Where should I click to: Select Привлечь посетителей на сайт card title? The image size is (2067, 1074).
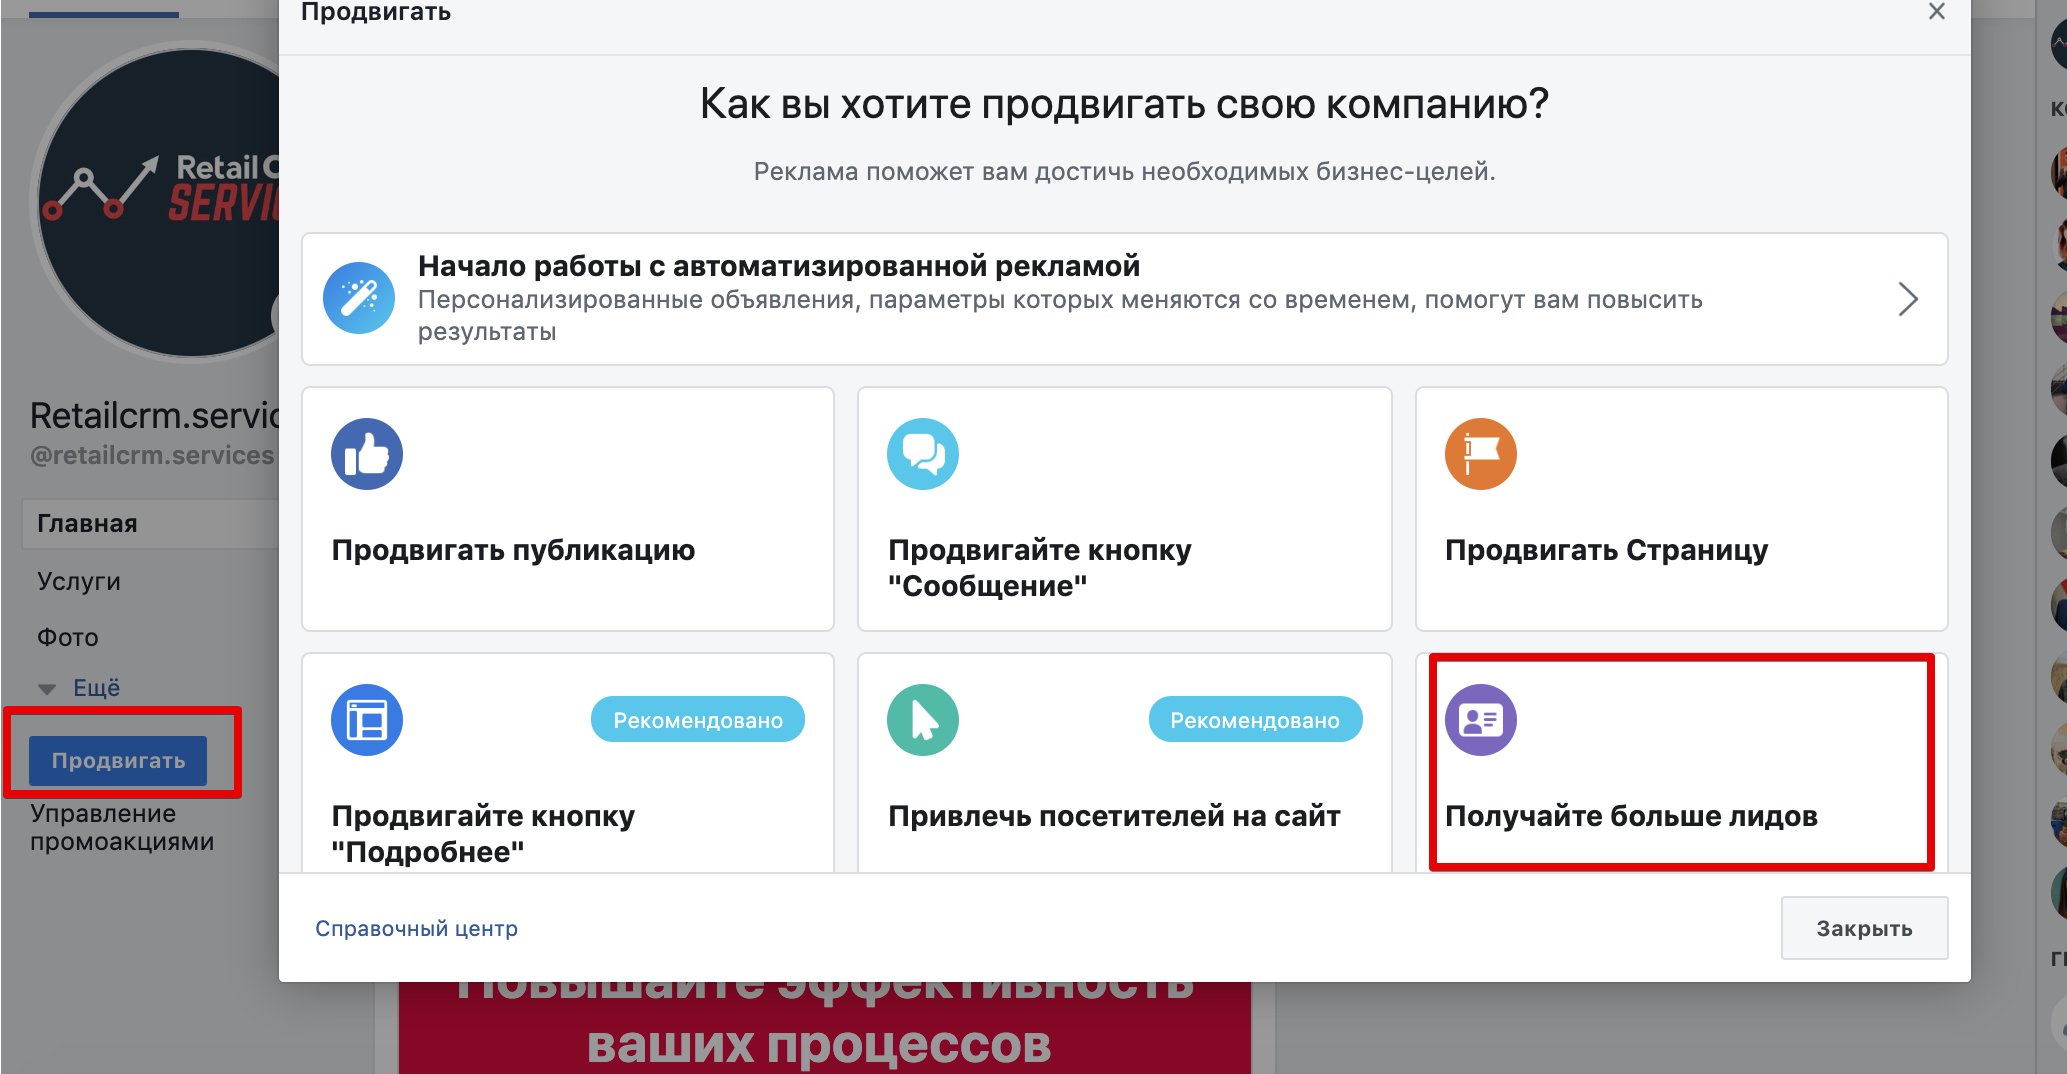pos(1114,816)
